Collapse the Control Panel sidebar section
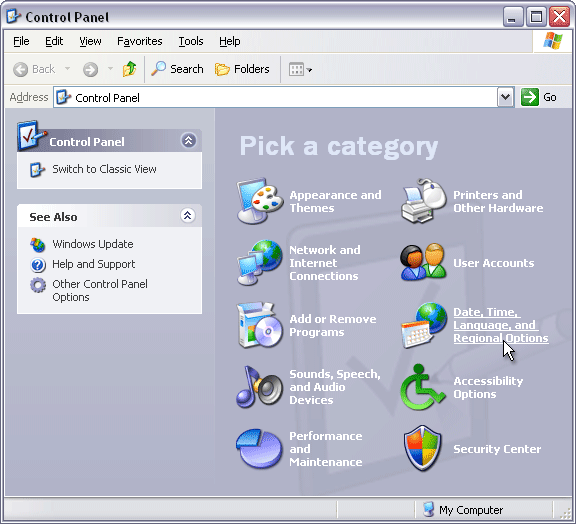The height and width of the screenshot is (524, 576). point(188,140)
